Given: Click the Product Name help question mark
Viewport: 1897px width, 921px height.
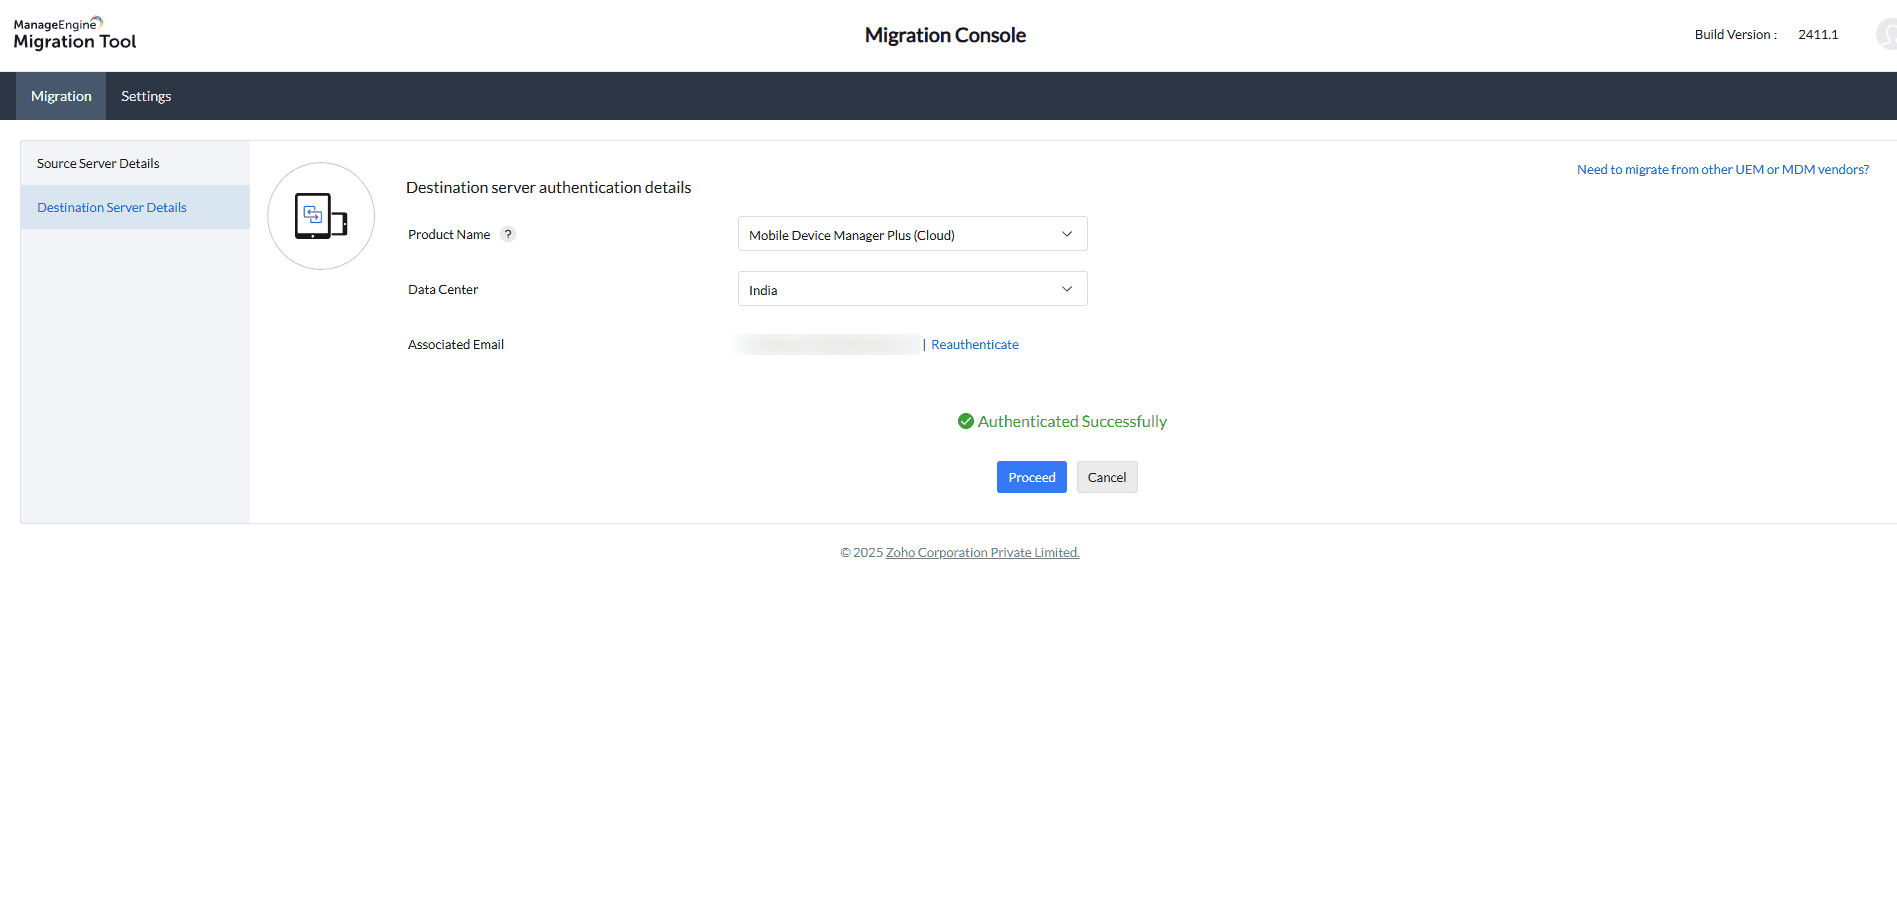Looking at the screenshot, I should [508, 234].
